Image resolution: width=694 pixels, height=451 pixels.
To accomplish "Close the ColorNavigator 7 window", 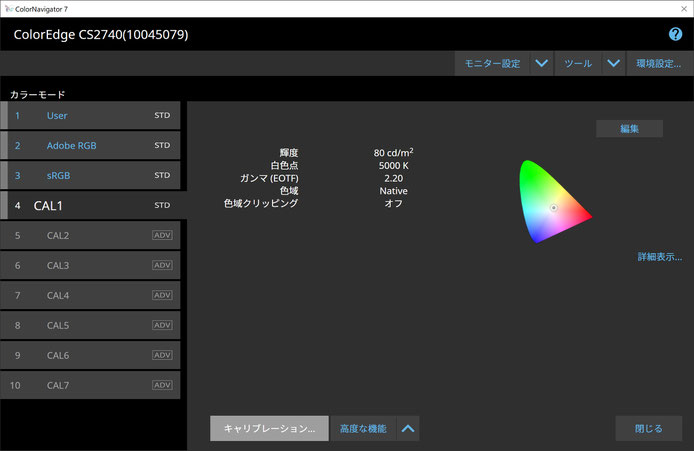I will tap(684, 9).
